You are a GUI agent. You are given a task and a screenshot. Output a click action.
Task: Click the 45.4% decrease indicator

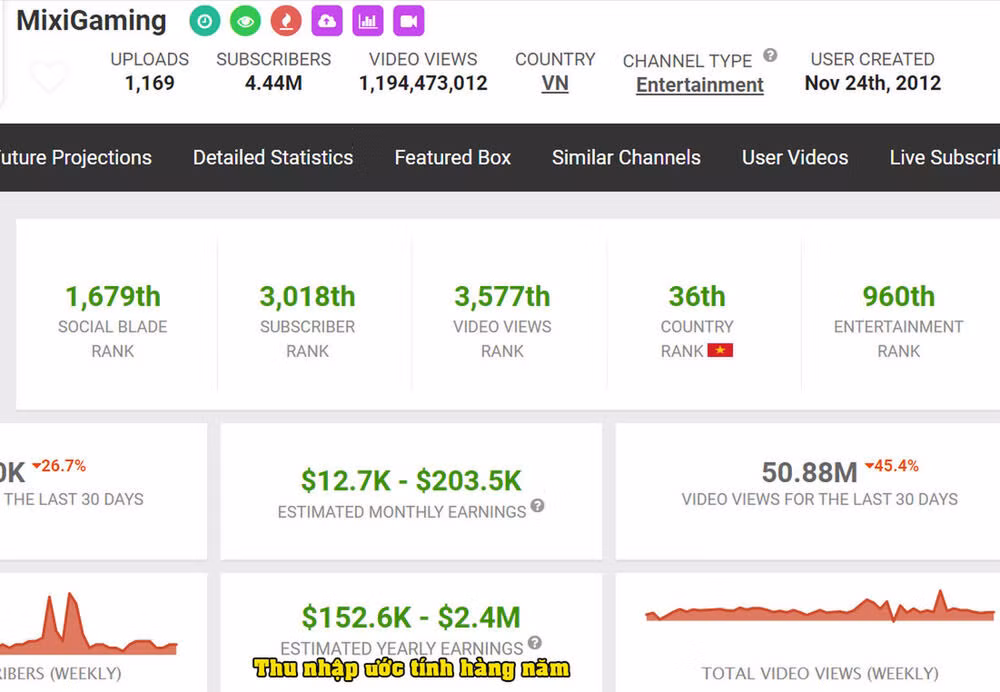[x=892, y=466]
